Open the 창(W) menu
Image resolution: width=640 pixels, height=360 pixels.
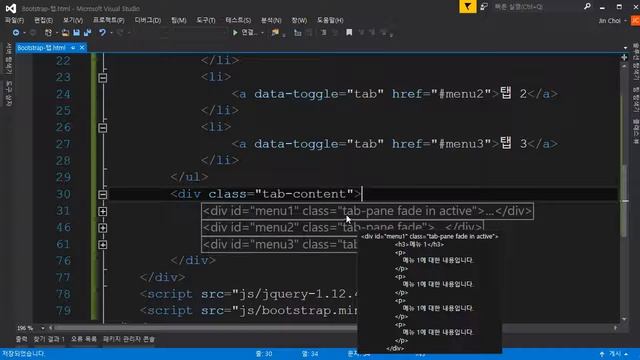click(x=299, y=20)
